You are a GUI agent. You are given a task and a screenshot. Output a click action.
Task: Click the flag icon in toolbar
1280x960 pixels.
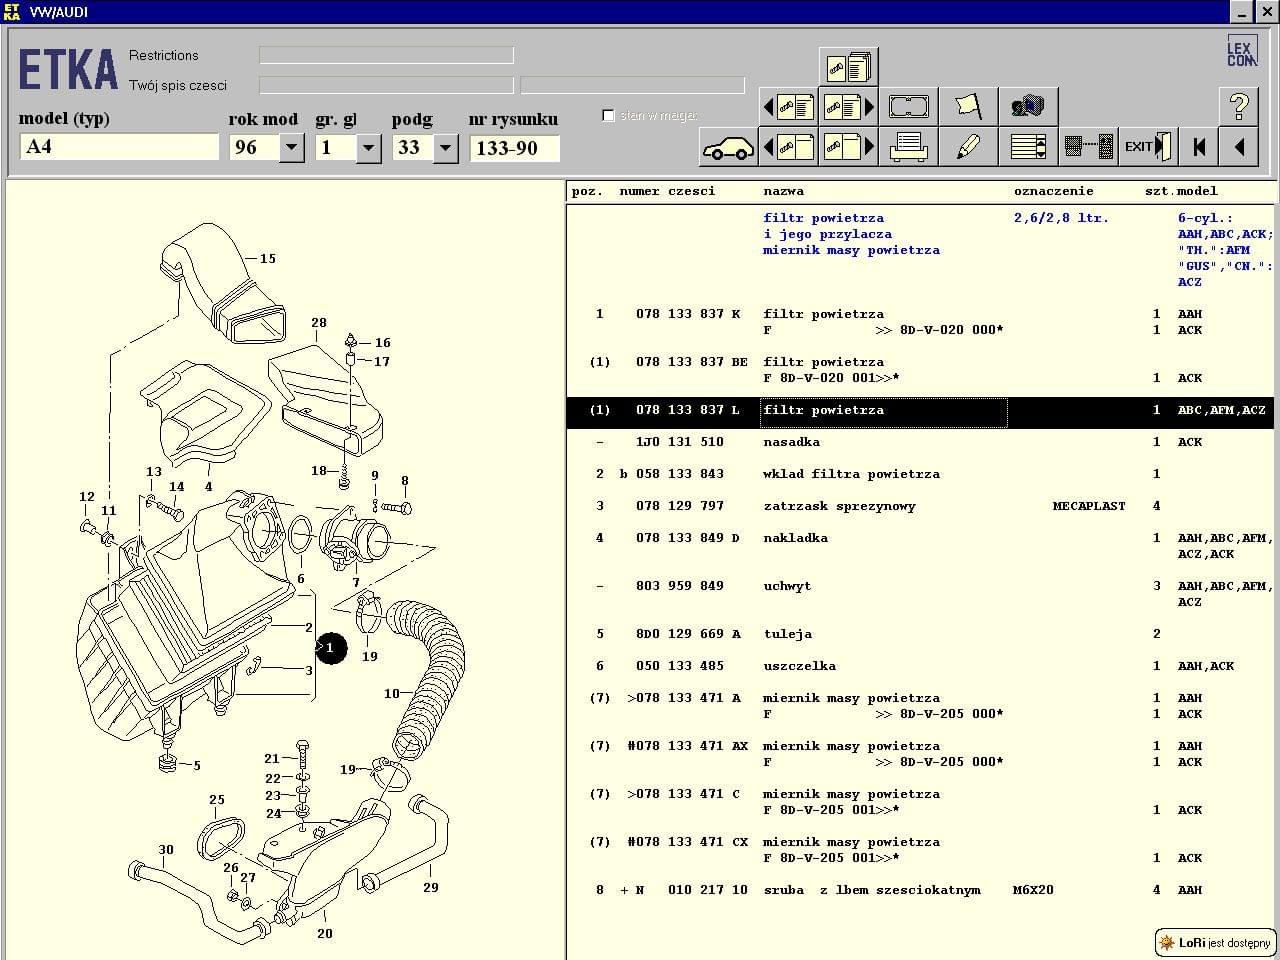tap(968, 106)
